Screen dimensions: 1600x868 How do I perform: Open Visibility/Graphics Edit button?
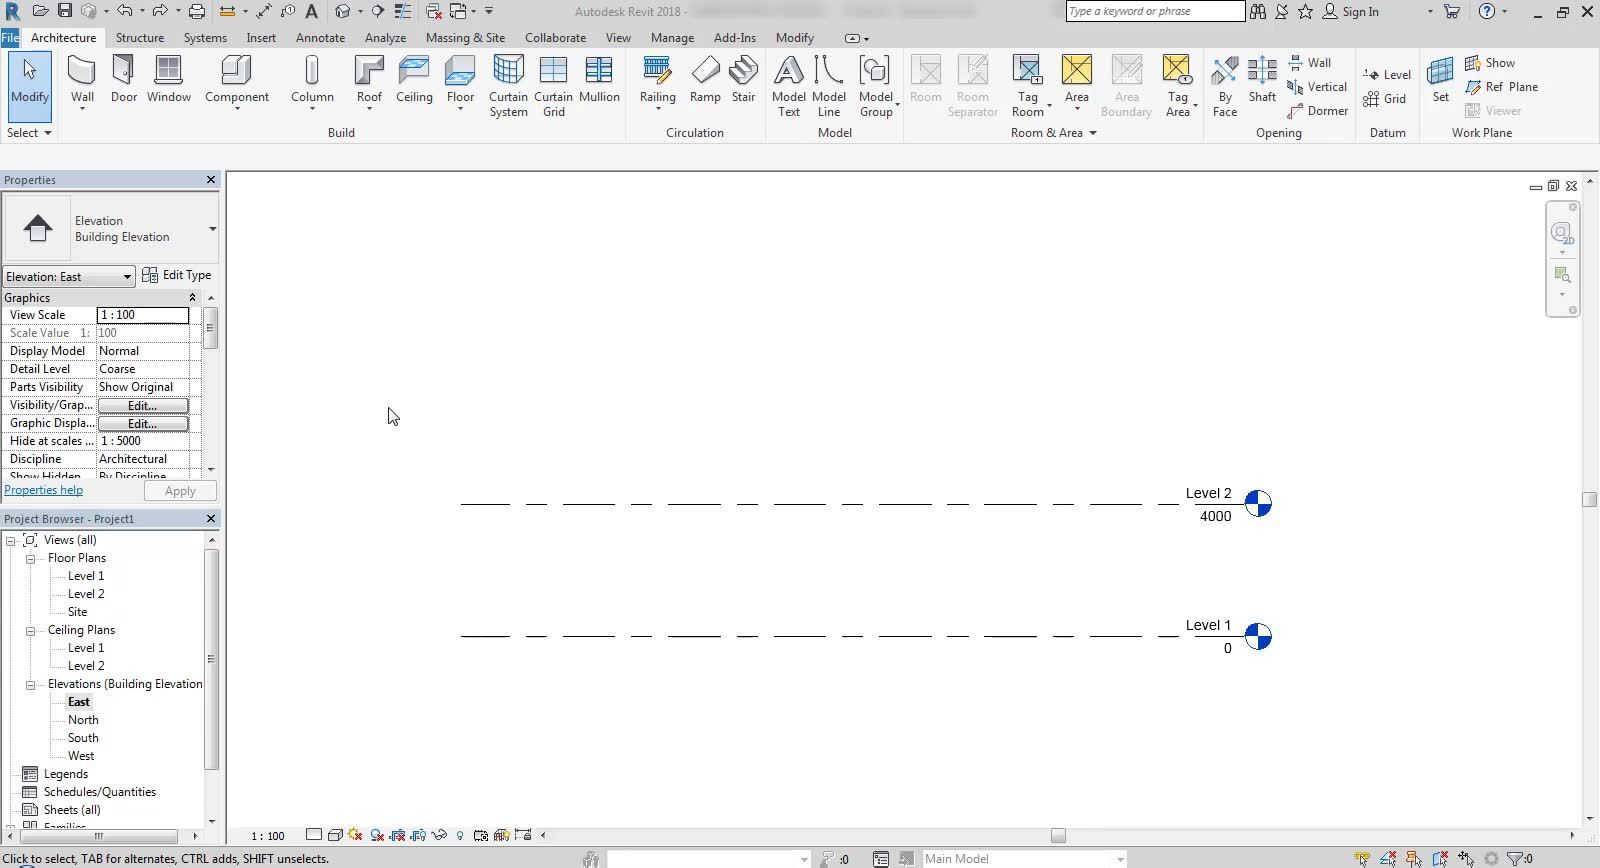tap(142, 405)
